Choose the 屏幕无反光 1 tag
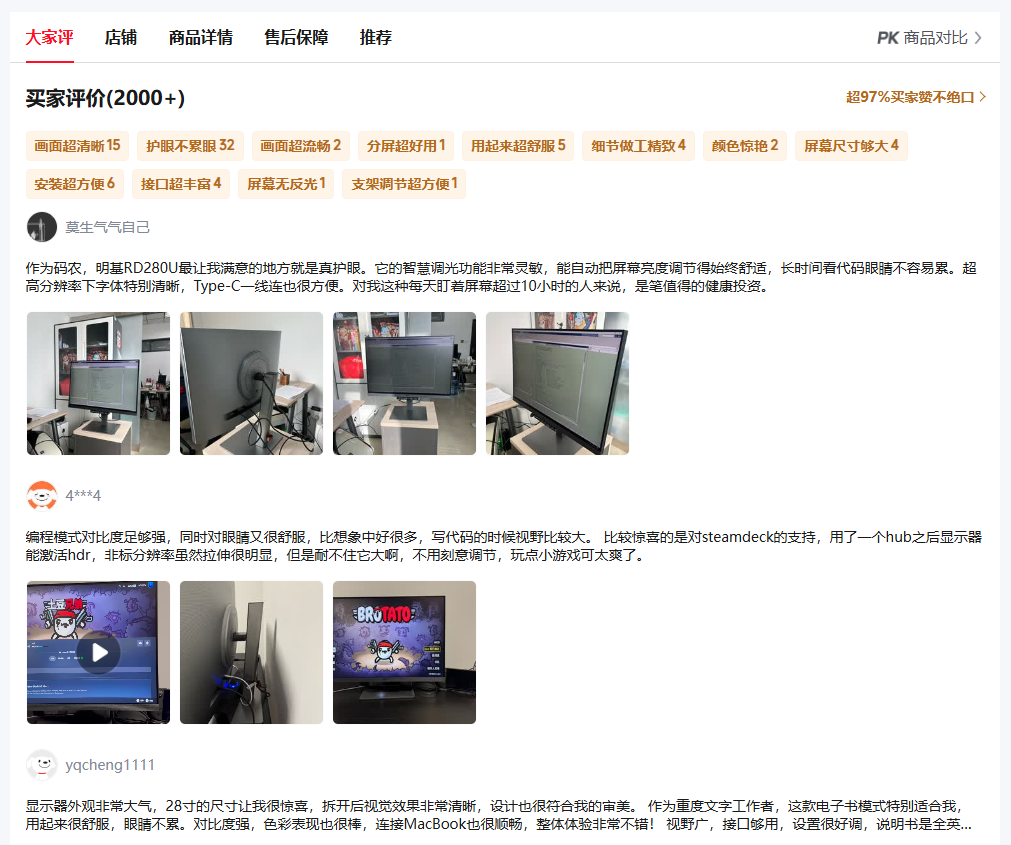1011x845 pixels. pyautogui.click(x=286, y=184)
